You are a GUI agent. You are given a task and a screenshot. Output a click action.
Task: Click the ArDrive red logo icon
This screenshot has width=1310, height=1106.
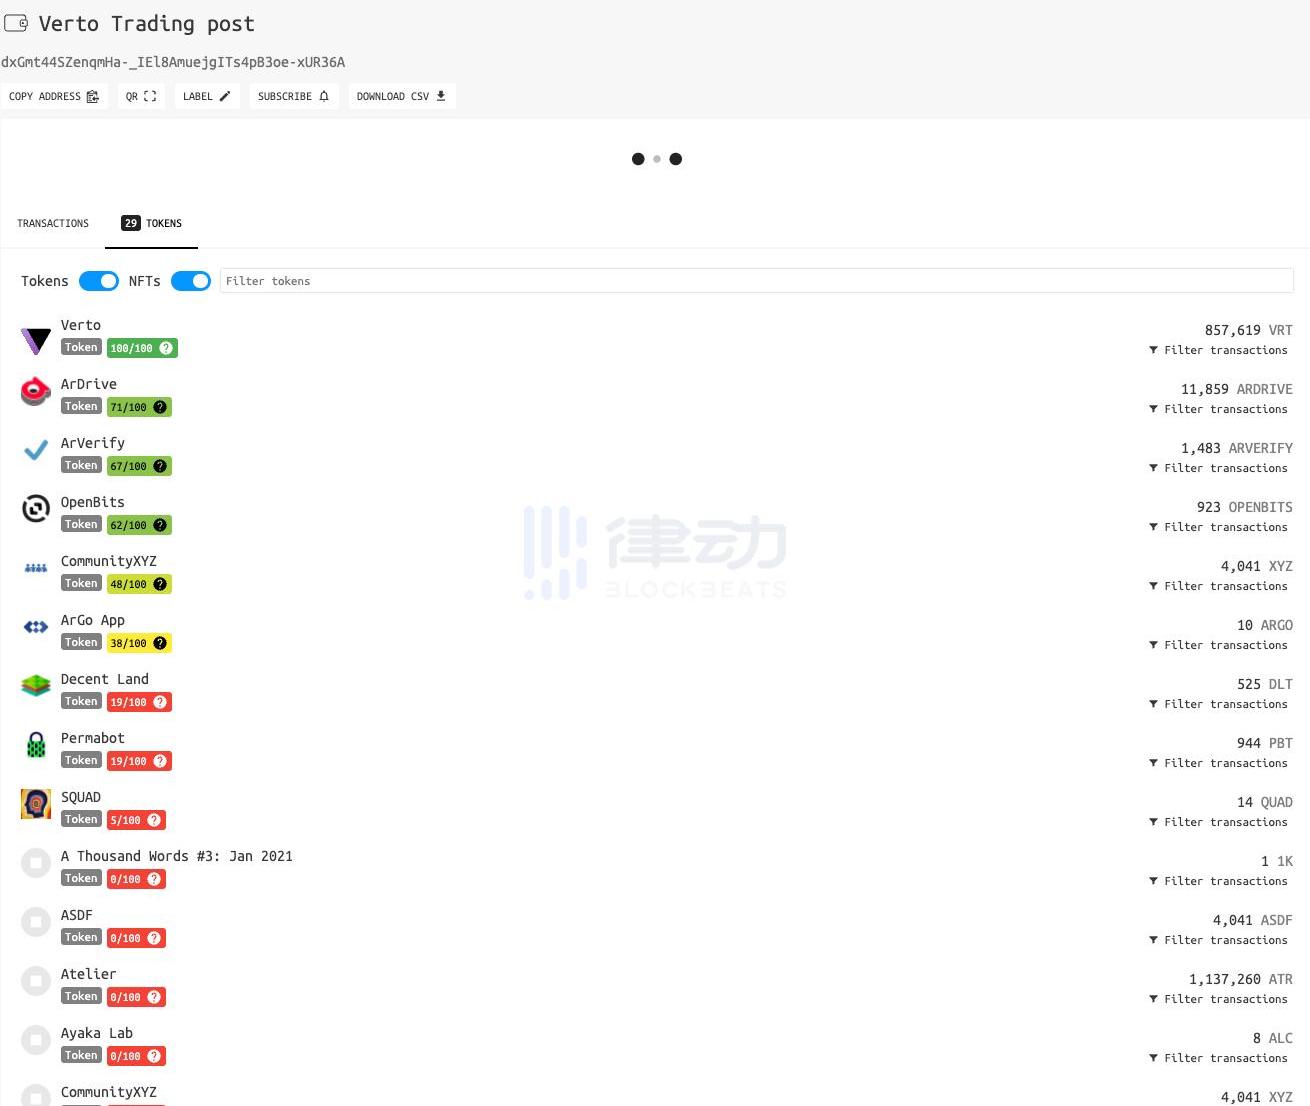tap(36, 392)
